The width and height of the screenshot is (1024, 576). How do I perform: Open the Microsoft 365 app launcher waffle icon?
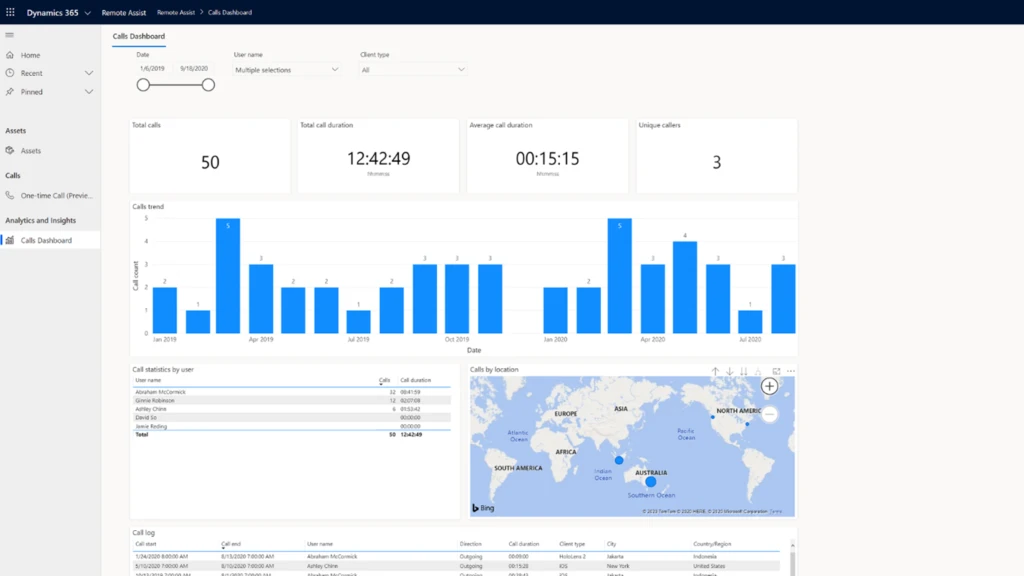pyautogui.click(x=10, y=11)
